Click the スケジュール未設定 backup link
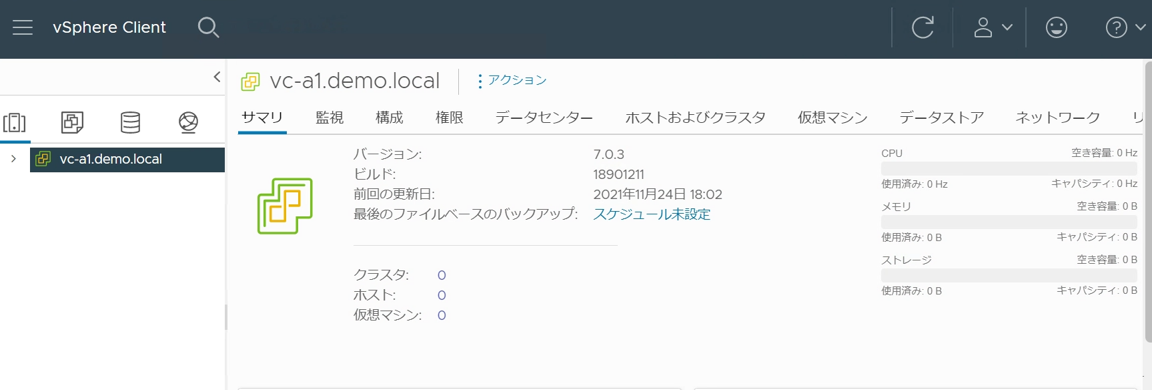Image resolution: width=1152 pixels, height=390 pixels. 652,214
